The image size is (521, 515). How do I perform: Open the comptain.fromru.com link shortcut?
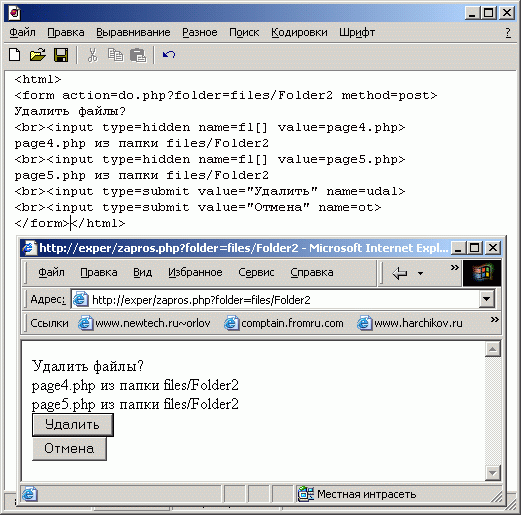(284, 323)
